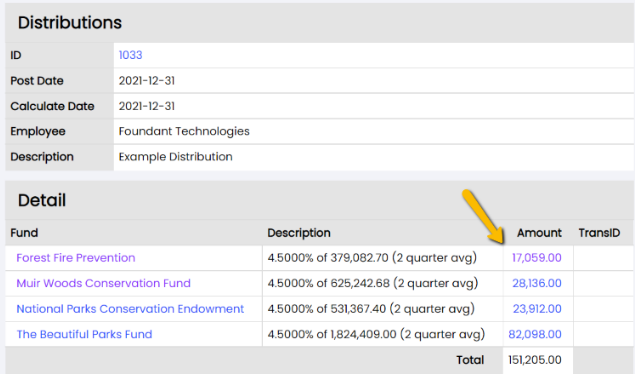The image size is (638, 377).
Task: Click the Total row label
Action: [x=470, y=360]
